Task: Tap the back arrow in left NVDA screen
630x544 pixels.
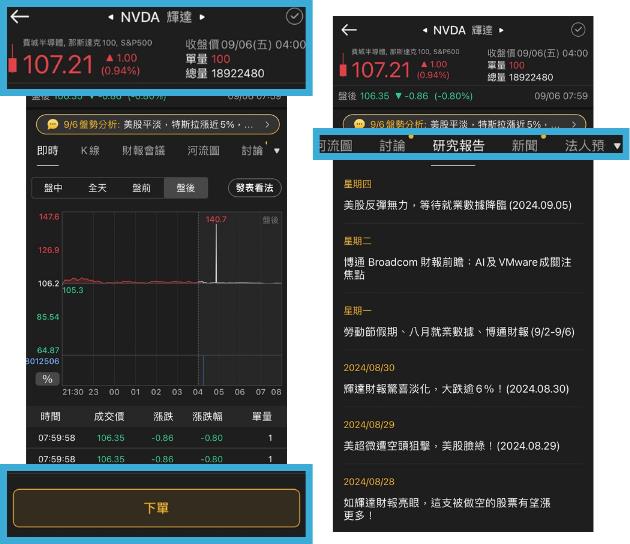Action: [x=20, y=16]
